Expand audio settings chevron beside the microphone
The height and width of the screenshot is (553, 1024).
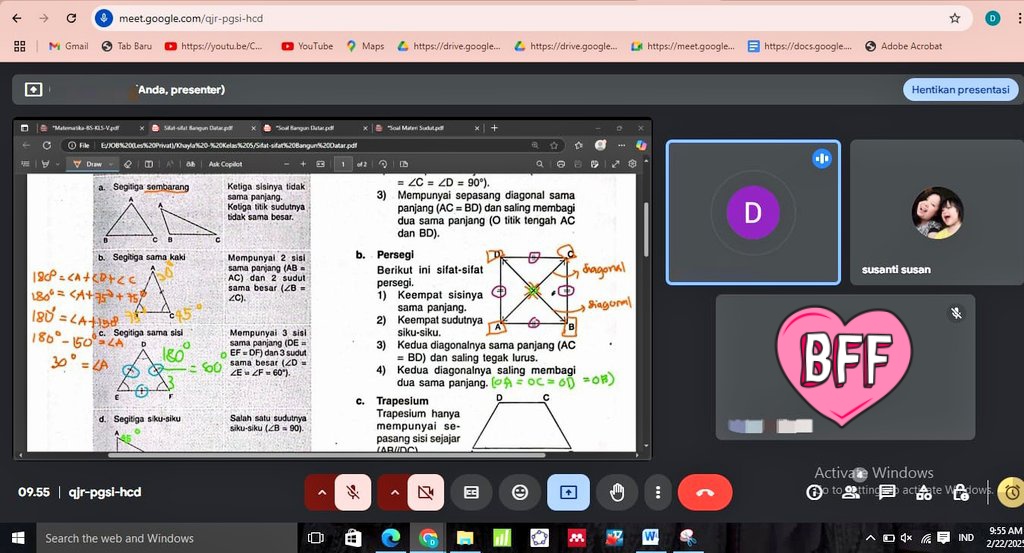(x=321, y=492)
